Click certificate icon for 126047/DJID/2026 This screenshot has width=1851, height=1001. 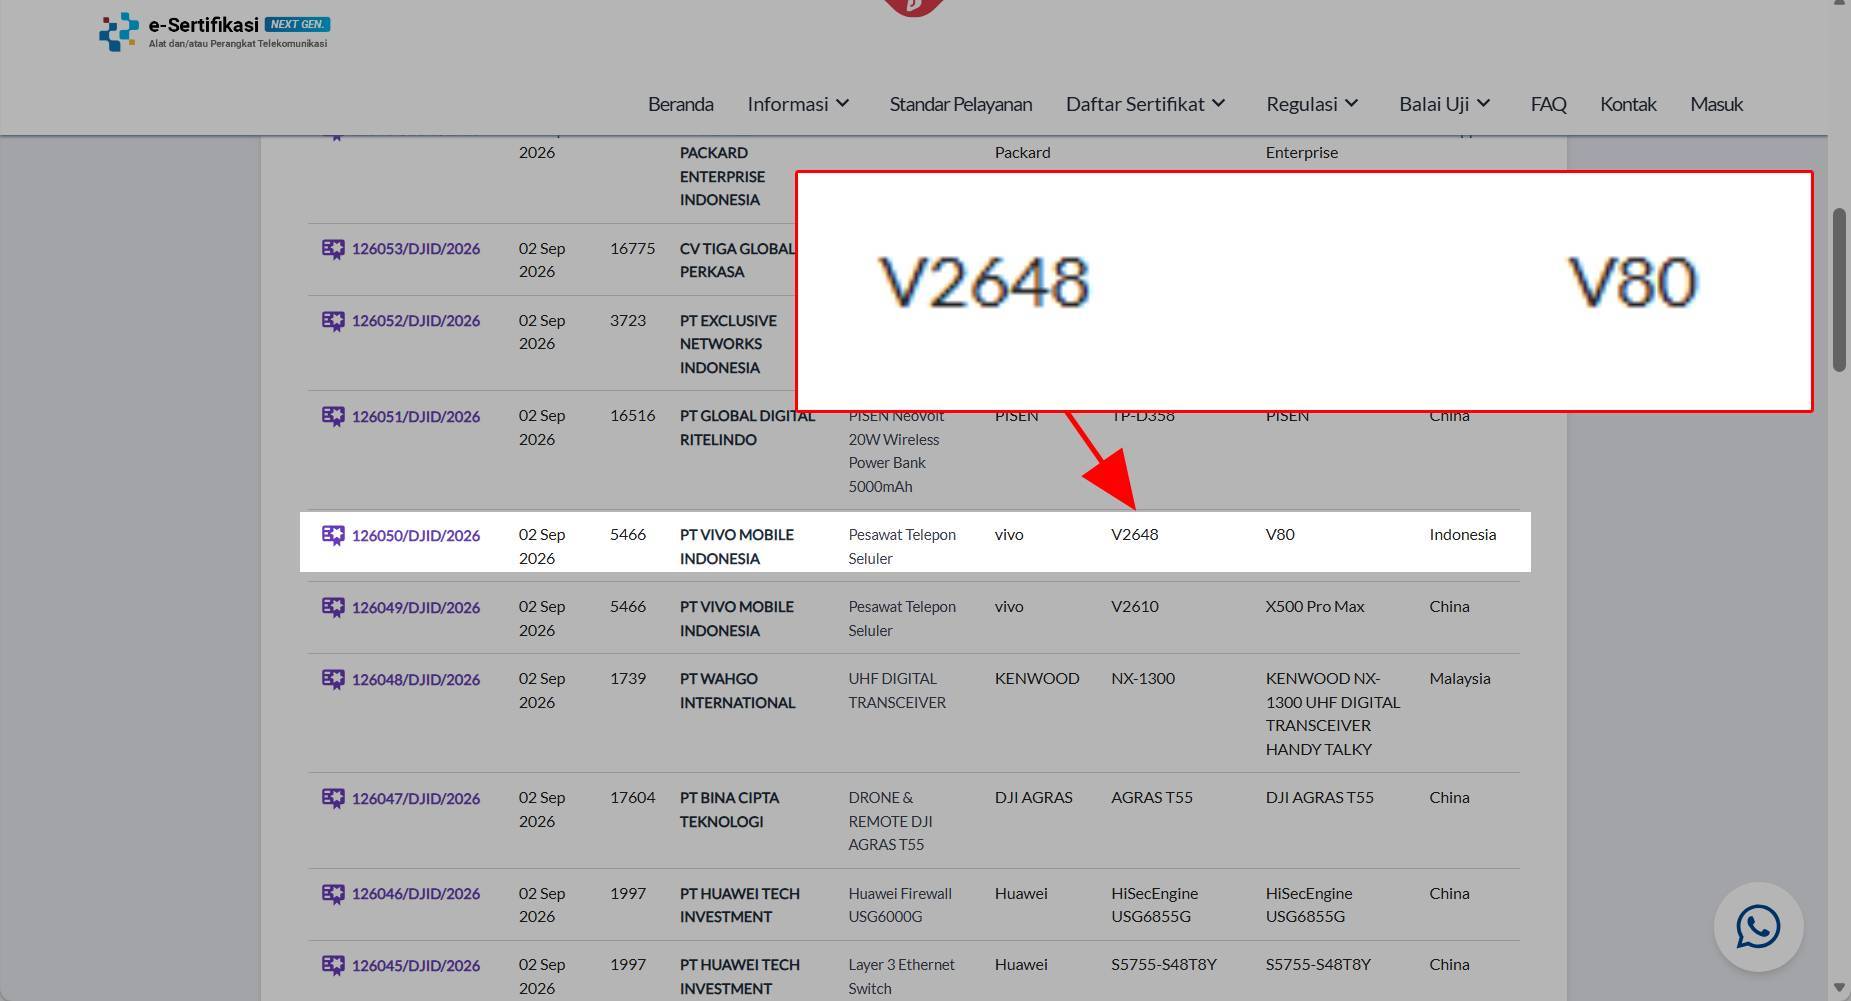333,798
